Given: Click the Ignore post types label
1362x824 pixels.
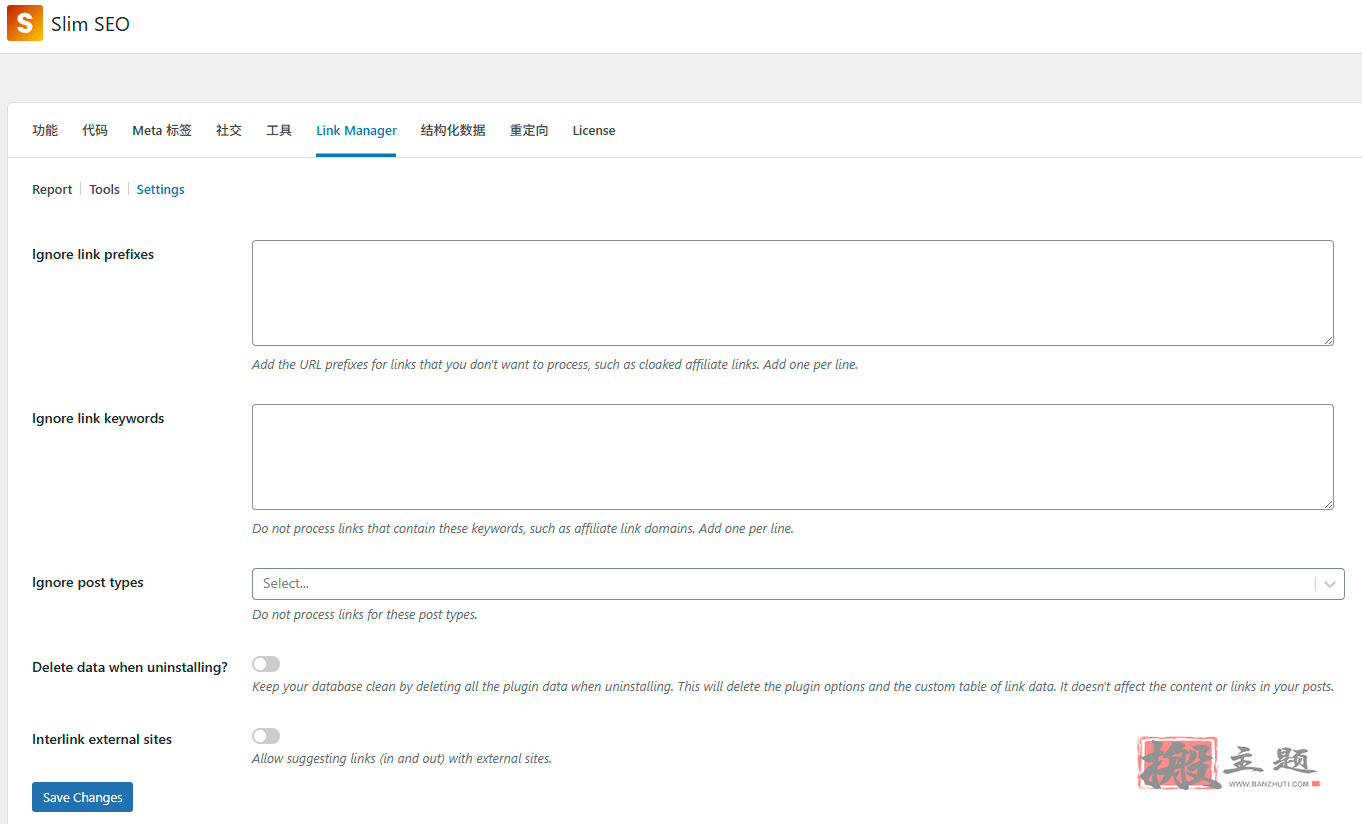Looking at the screenshot, I should (x=88, y=582).
